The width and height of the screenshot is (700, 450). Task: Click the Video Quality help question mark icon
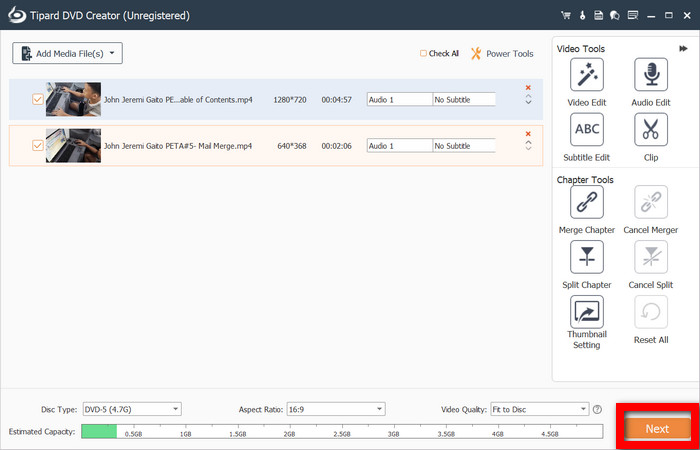[x=597, y=409]
